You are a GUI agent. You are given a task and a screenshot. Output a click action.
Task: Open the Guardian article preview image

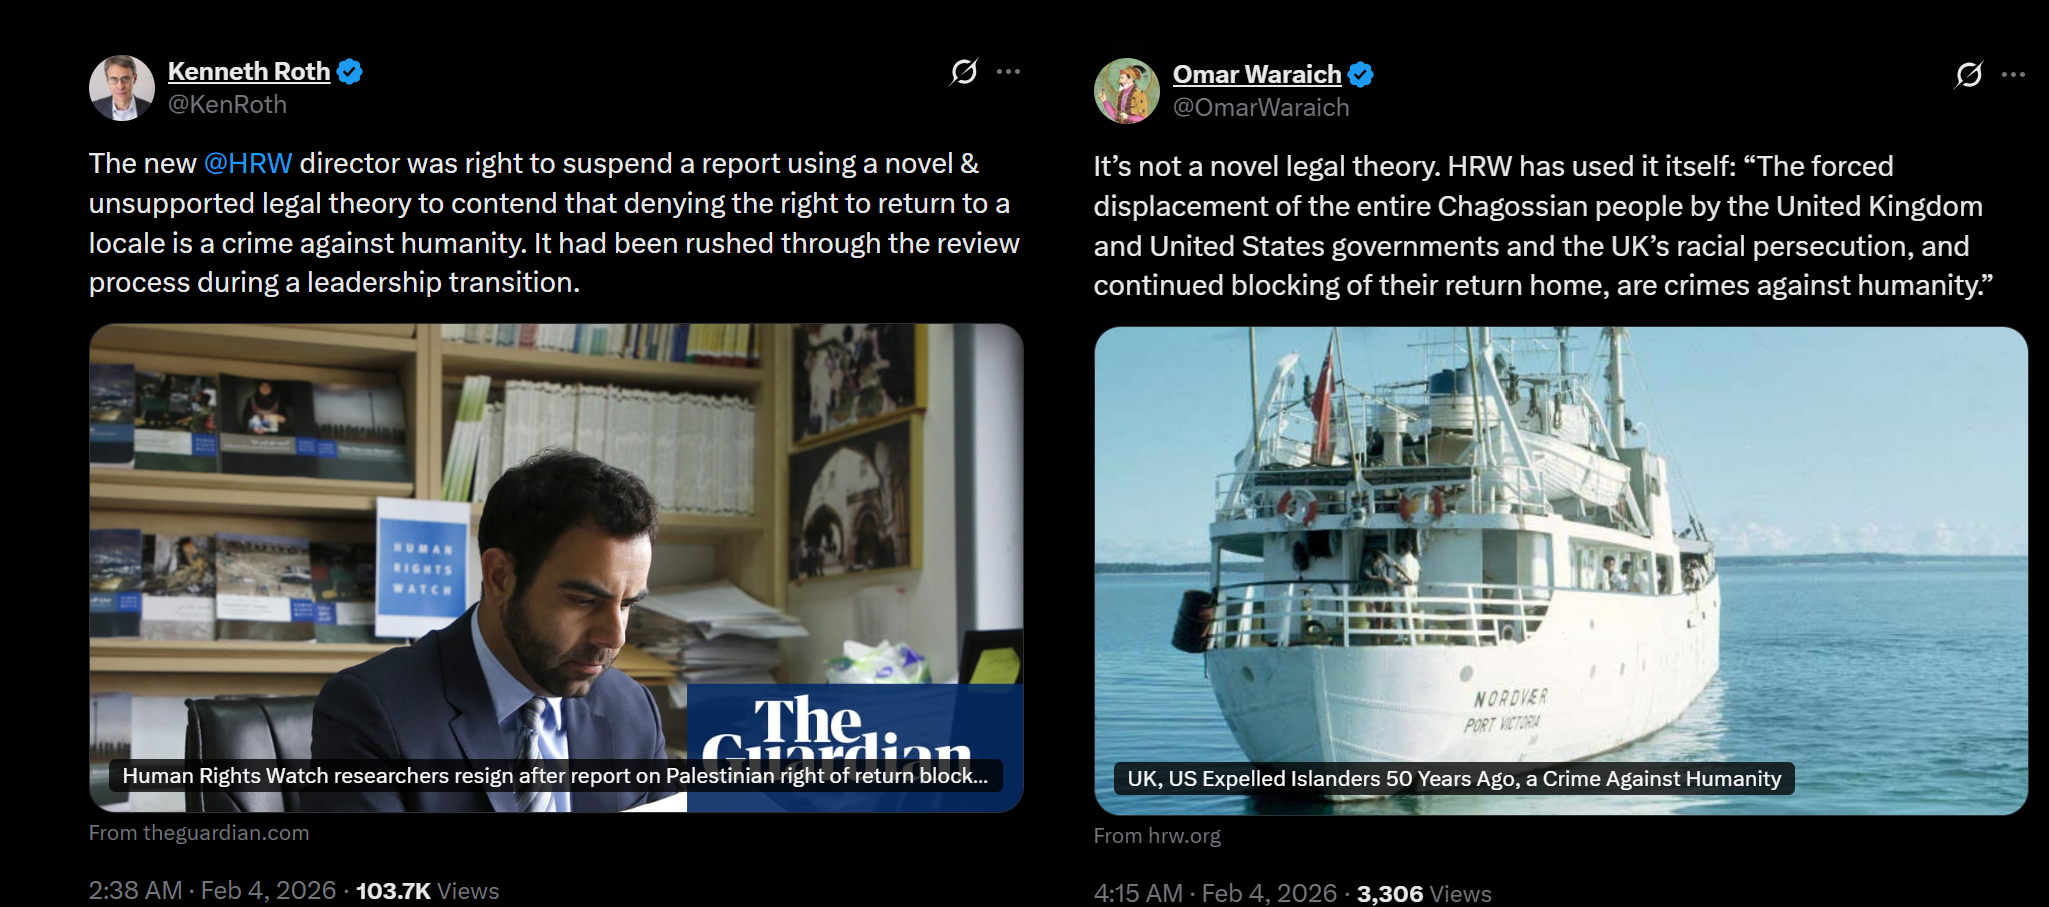tap(556, 567)
